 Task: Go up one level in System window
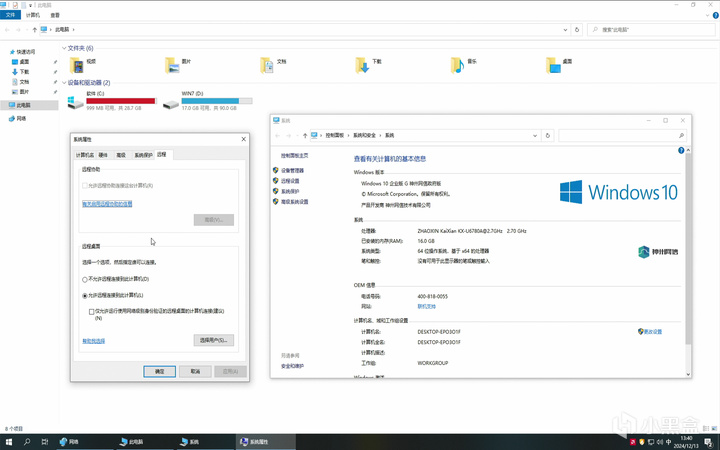(305, 135)
